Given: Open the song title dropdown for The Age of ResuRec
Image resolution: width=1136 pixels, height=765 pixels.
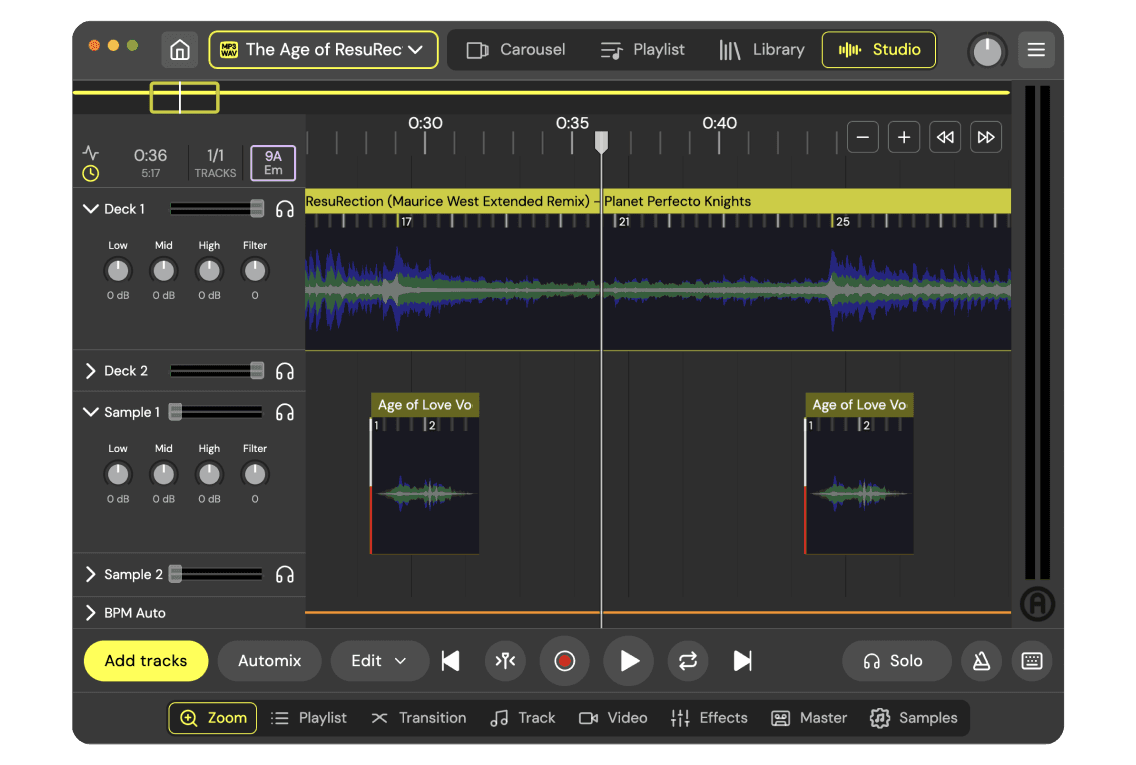Looking at the screenshot, I should (x=323, y=49).
